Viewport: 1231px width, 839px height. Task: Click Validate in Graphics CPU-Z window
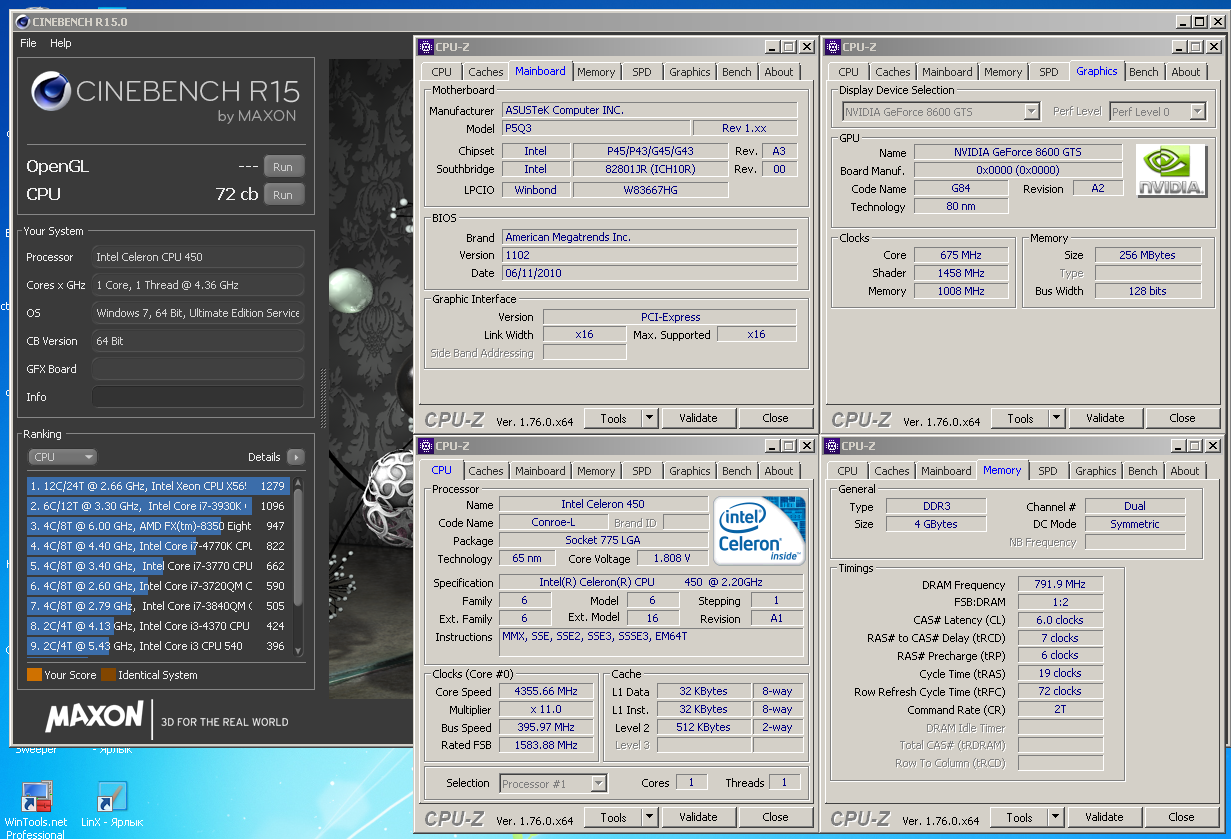tap(1105, 418)
